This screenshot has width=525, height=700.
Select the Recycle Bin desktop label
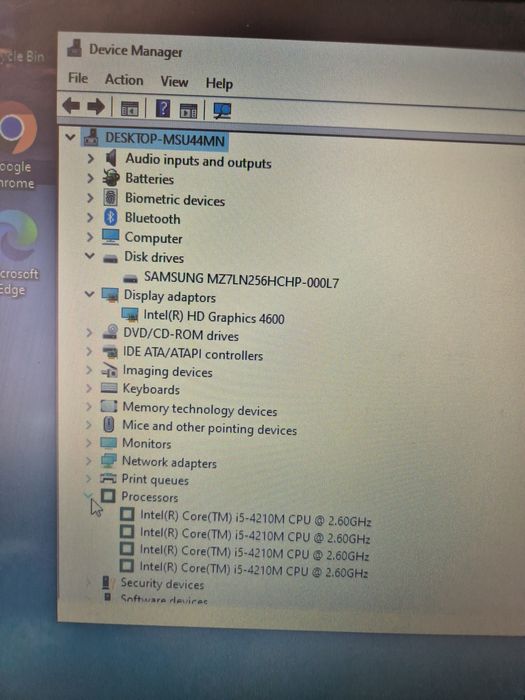(22, 57)
